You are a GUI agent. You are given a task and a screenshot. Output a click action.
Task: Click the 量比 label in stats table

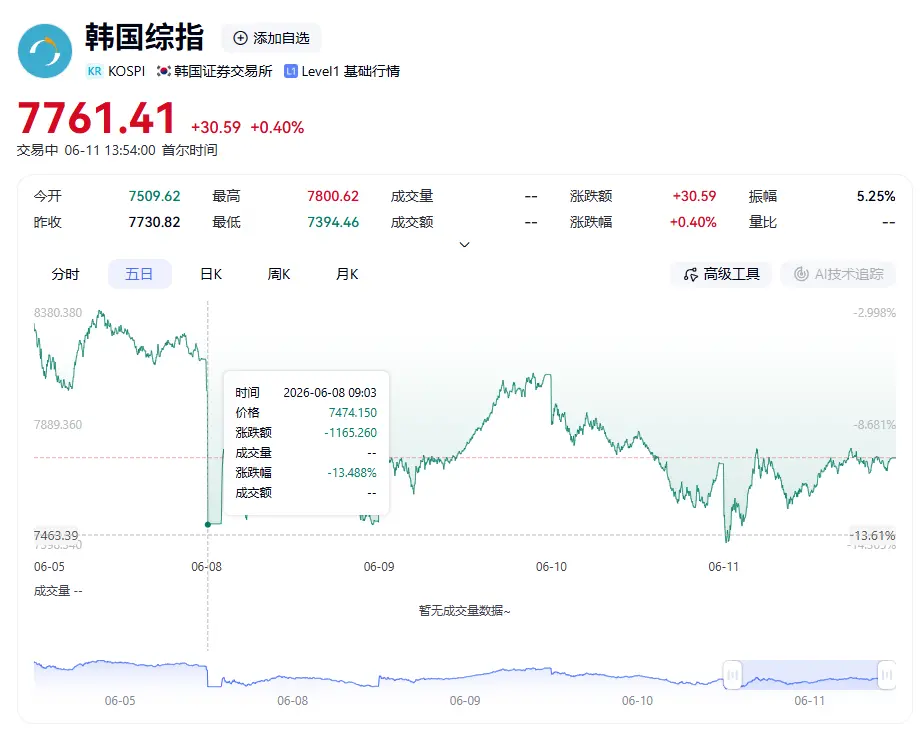(x=763, y=222)
